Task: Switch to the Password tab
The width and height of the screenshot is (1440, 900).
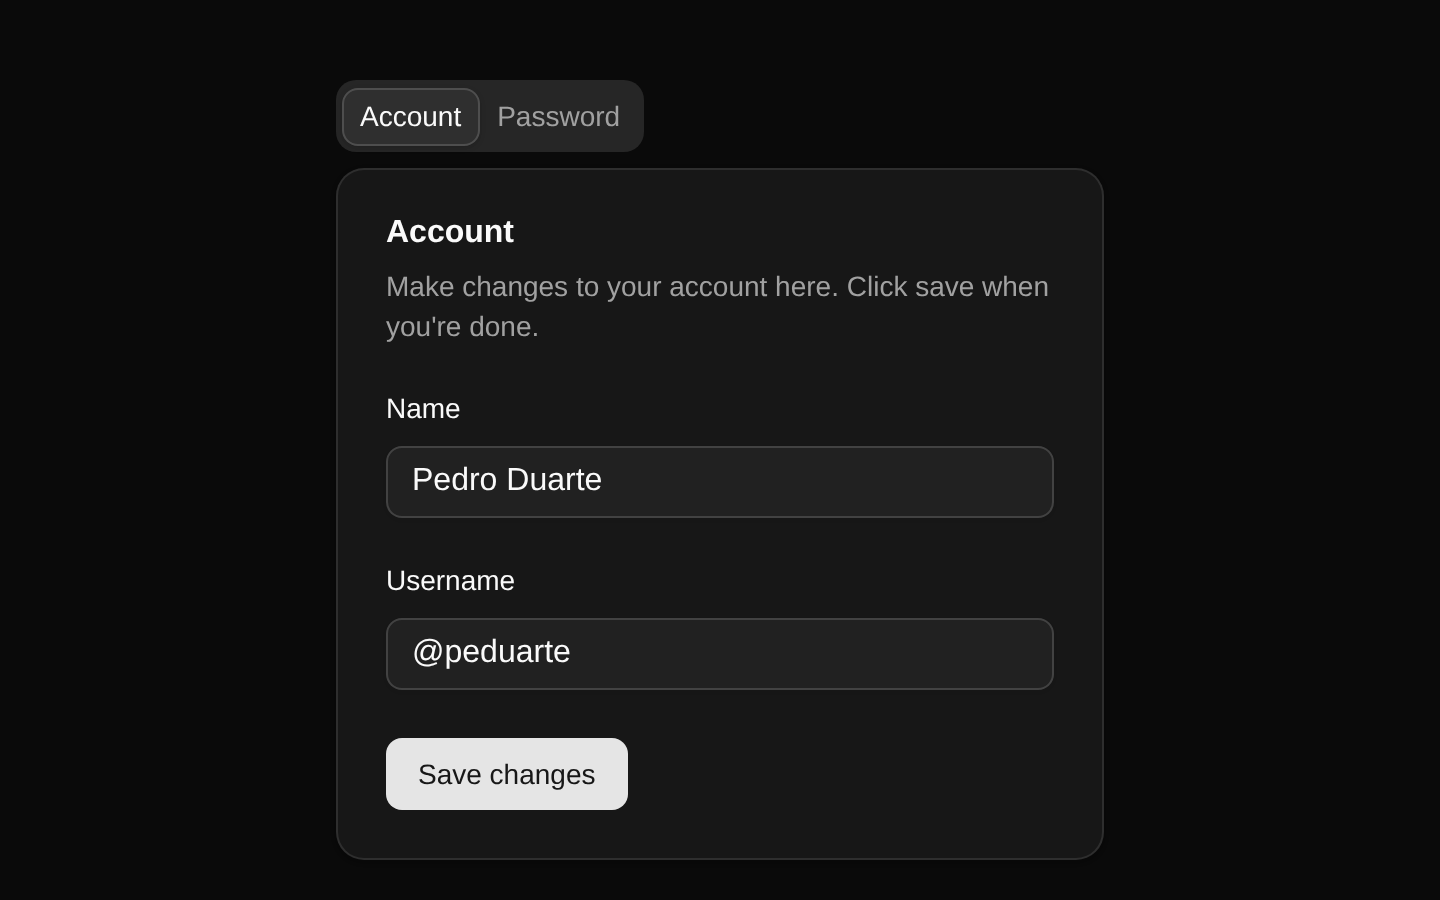Action: 558,117
